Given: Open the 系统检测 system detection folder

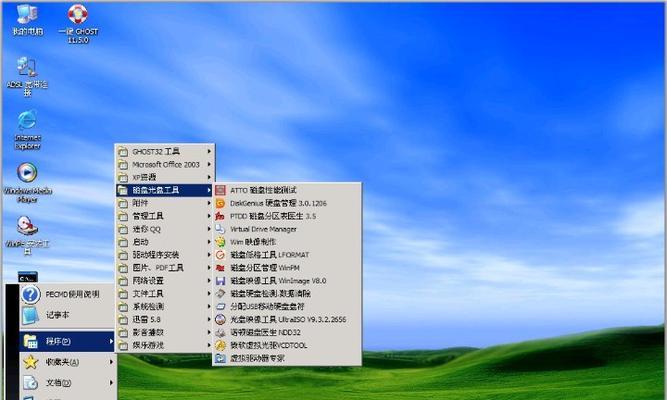Looking at the screenshot, I should click(x=164, y=306).
